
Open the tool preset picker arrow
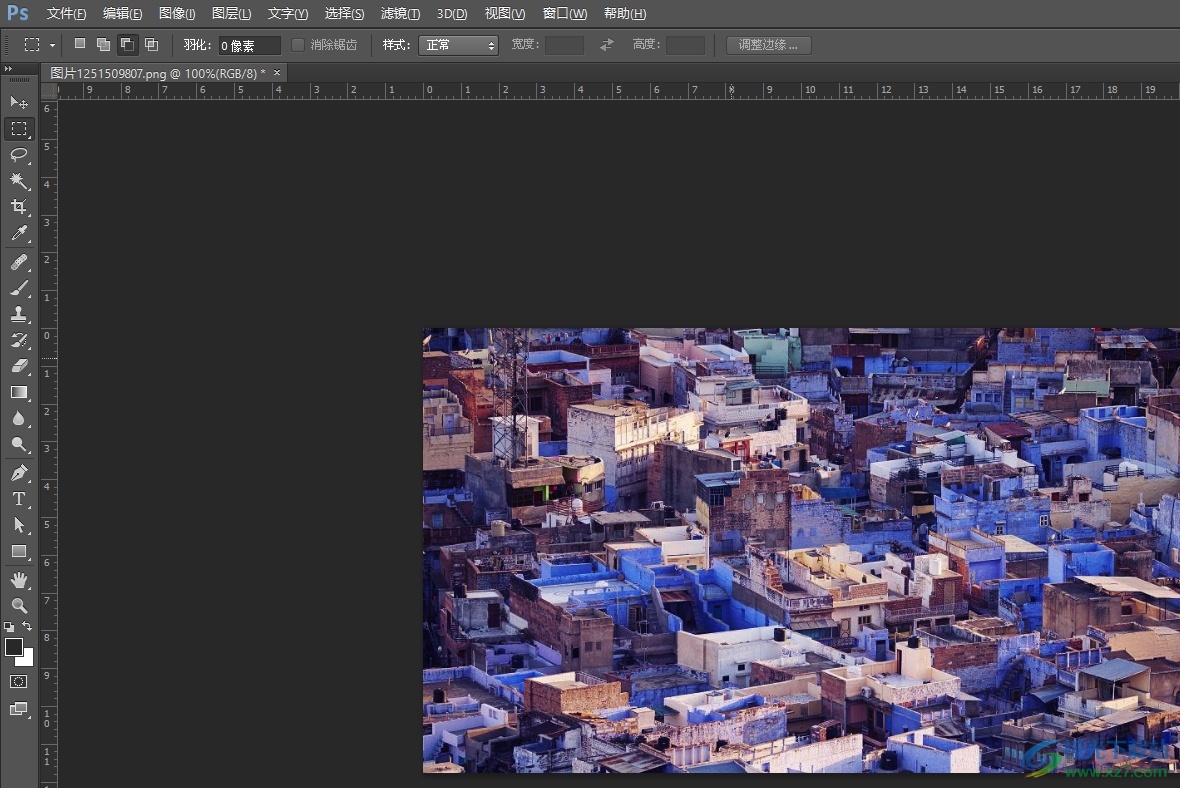click(x=52, y=45)
